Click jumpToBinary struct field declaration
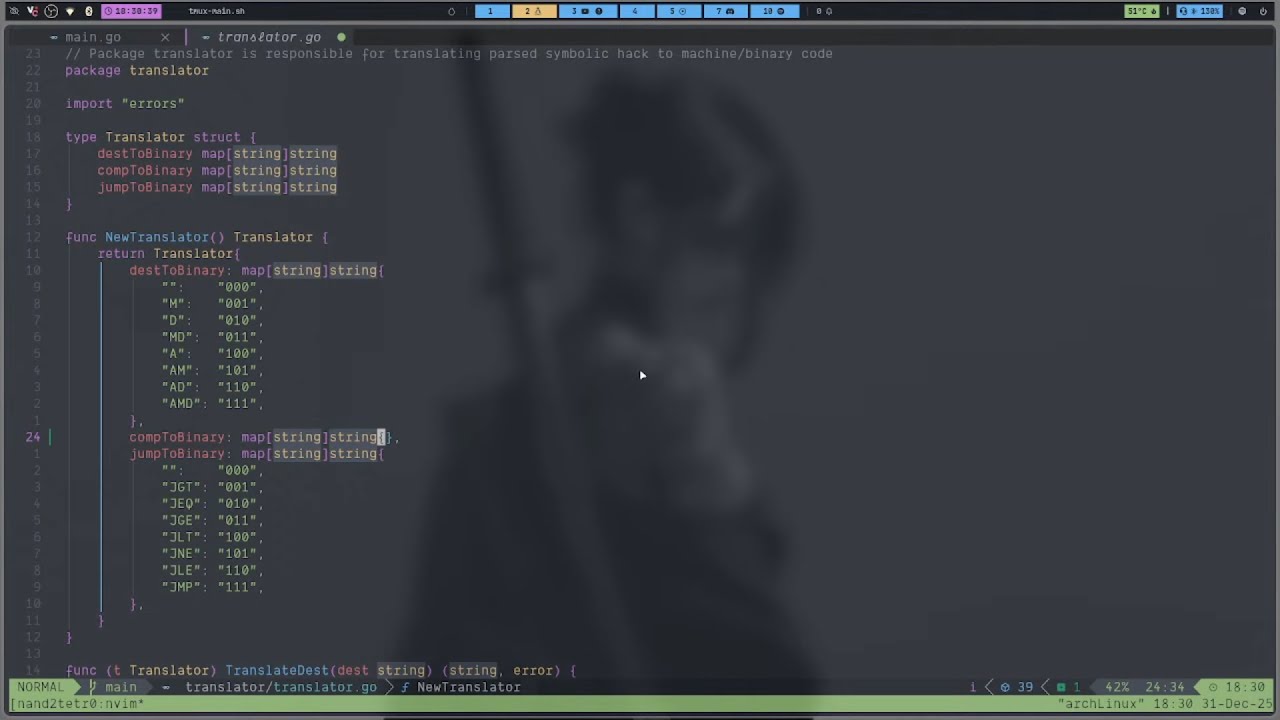Viewport: 1280px width, 720px height. point(217,187)
